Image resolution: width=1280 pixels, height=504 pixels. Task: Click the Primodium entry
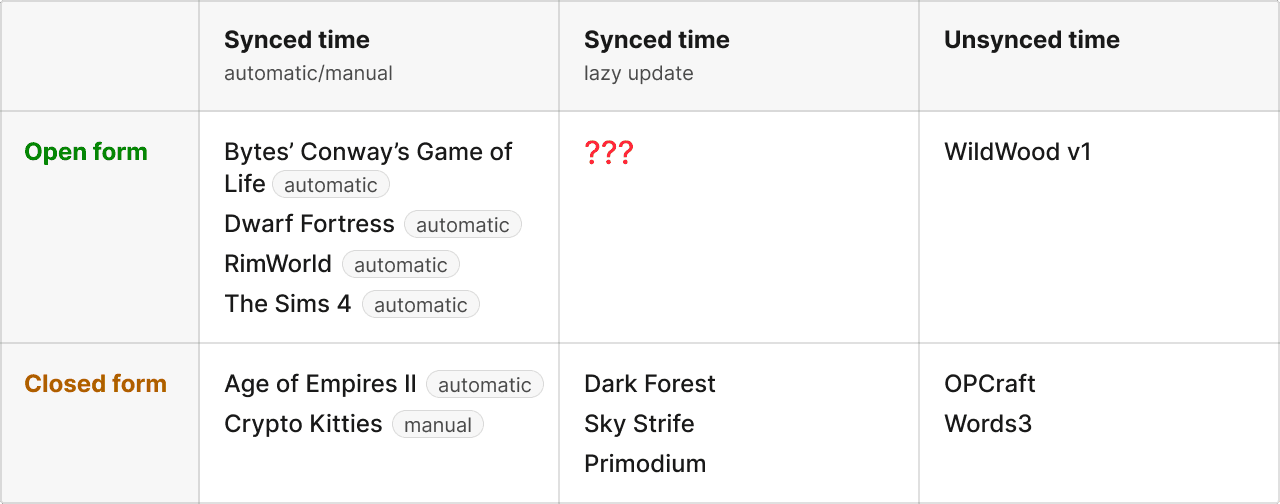click(x=645, y=464)
